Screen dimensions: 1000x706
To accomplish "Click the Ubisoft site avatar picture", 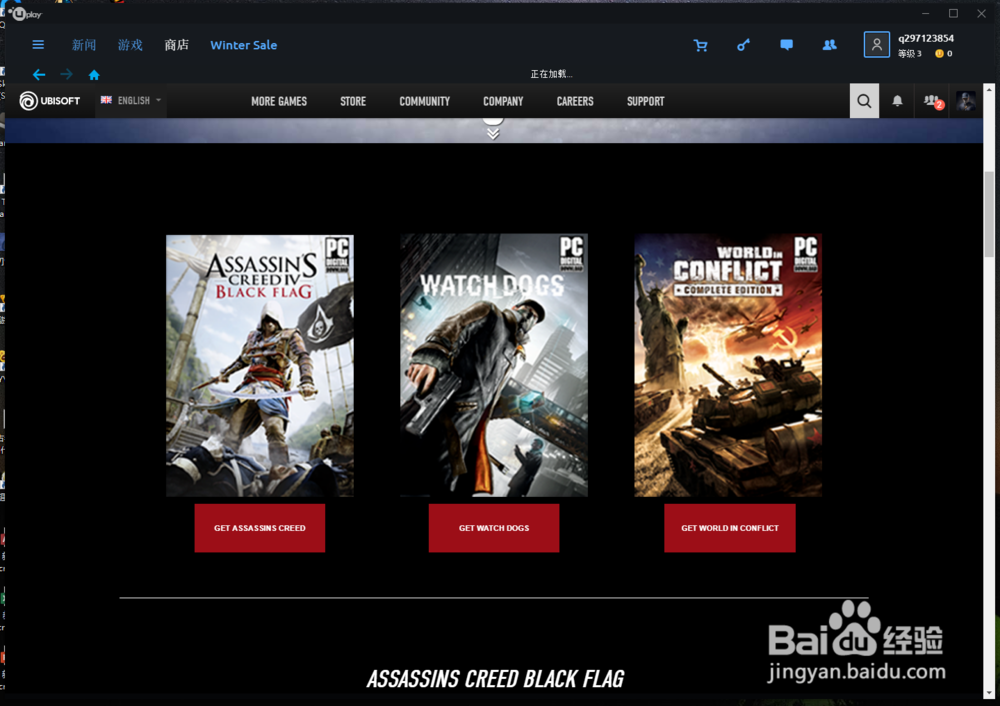I will 966,101.
